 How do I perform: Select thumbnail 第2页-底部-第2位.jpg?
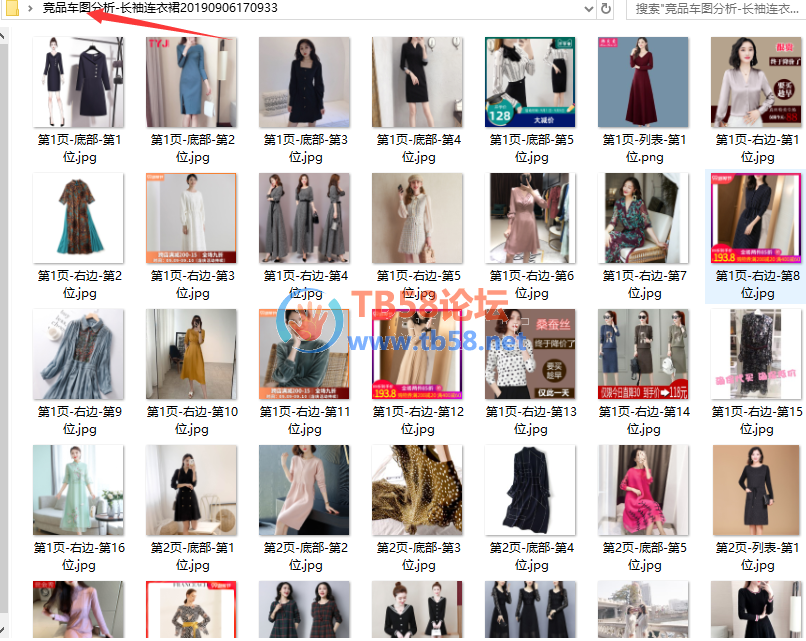coord(304,490)
